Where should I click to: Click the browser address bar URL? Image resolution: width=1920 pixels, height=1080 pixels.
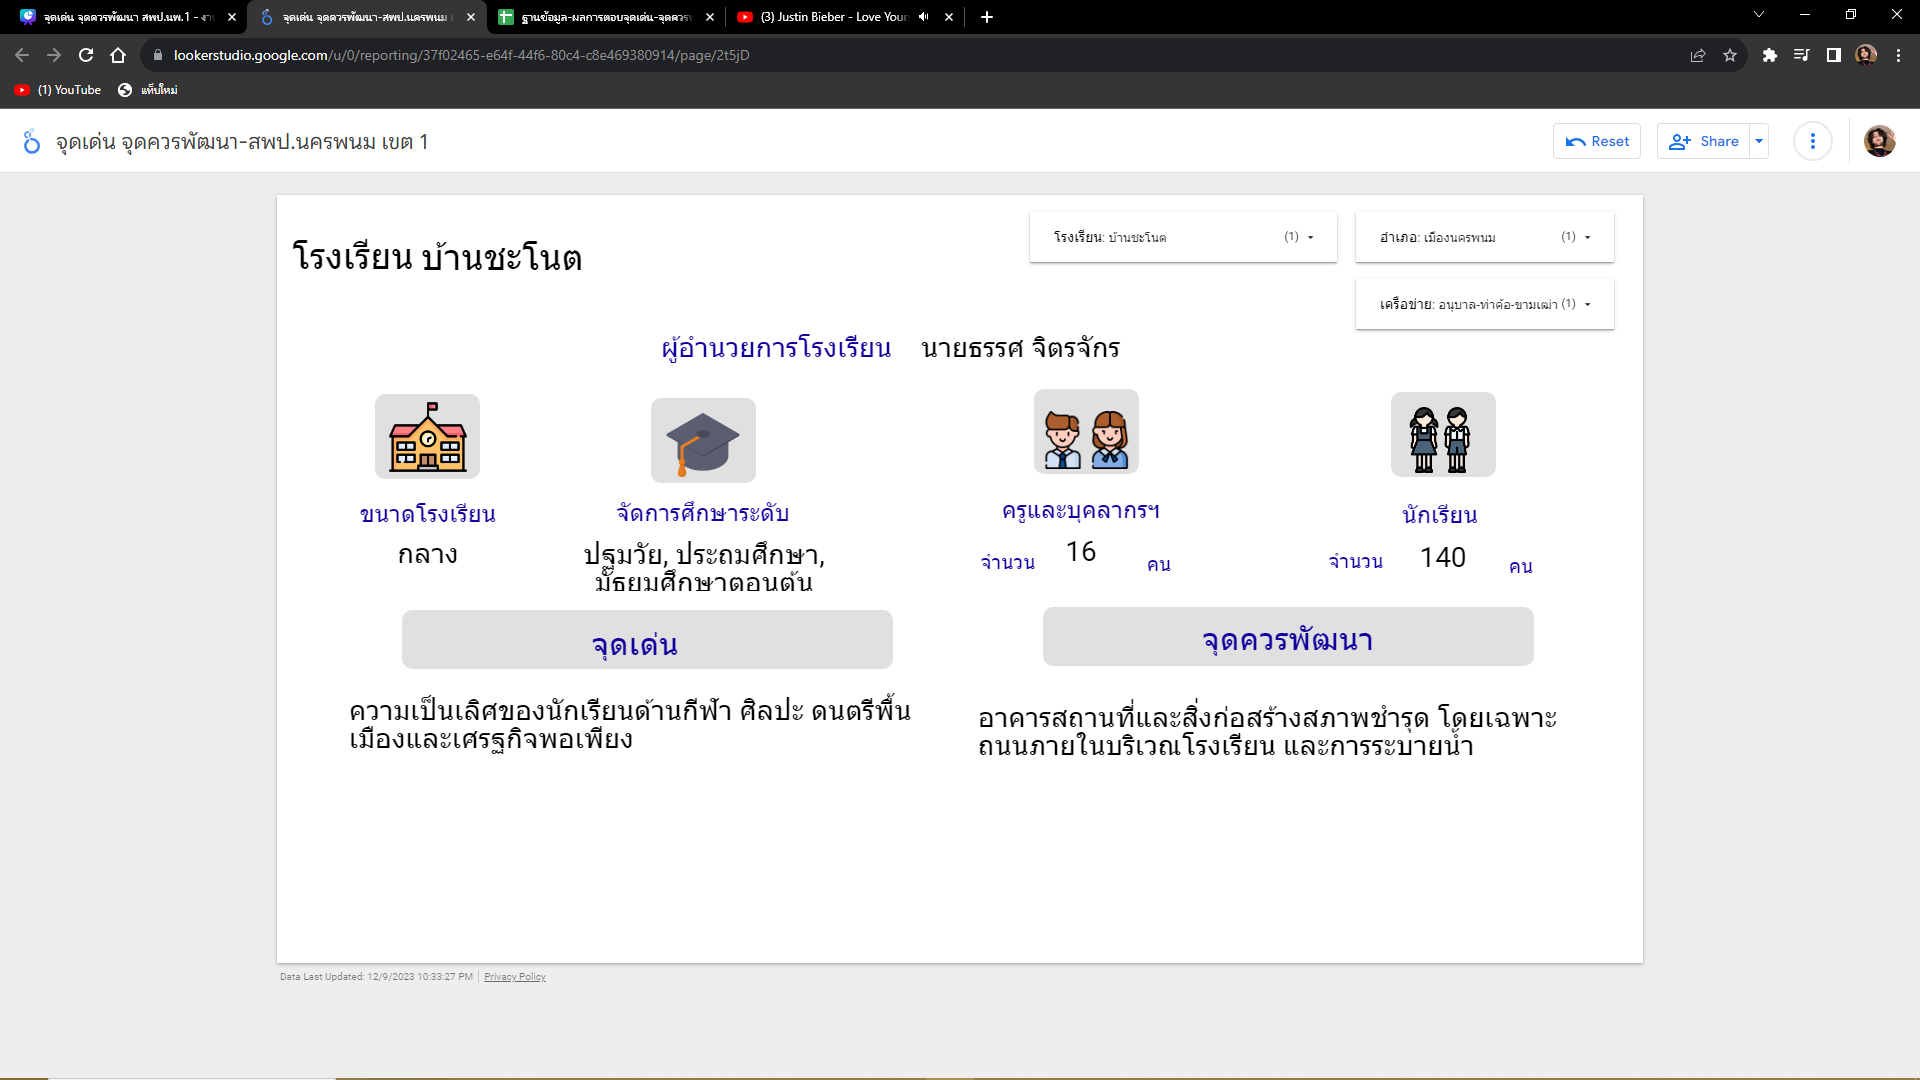coord(460,56)
